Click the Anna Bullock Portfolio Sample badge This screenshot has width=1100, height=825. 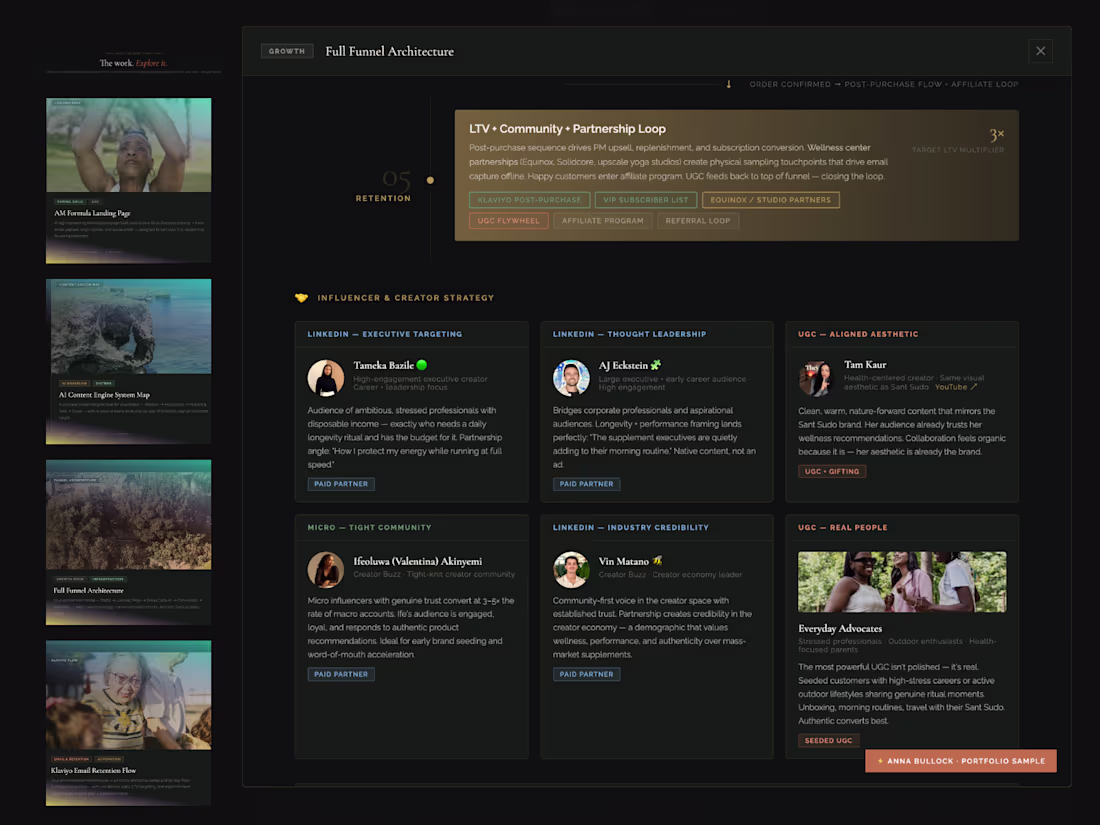(x=960, y=760)
